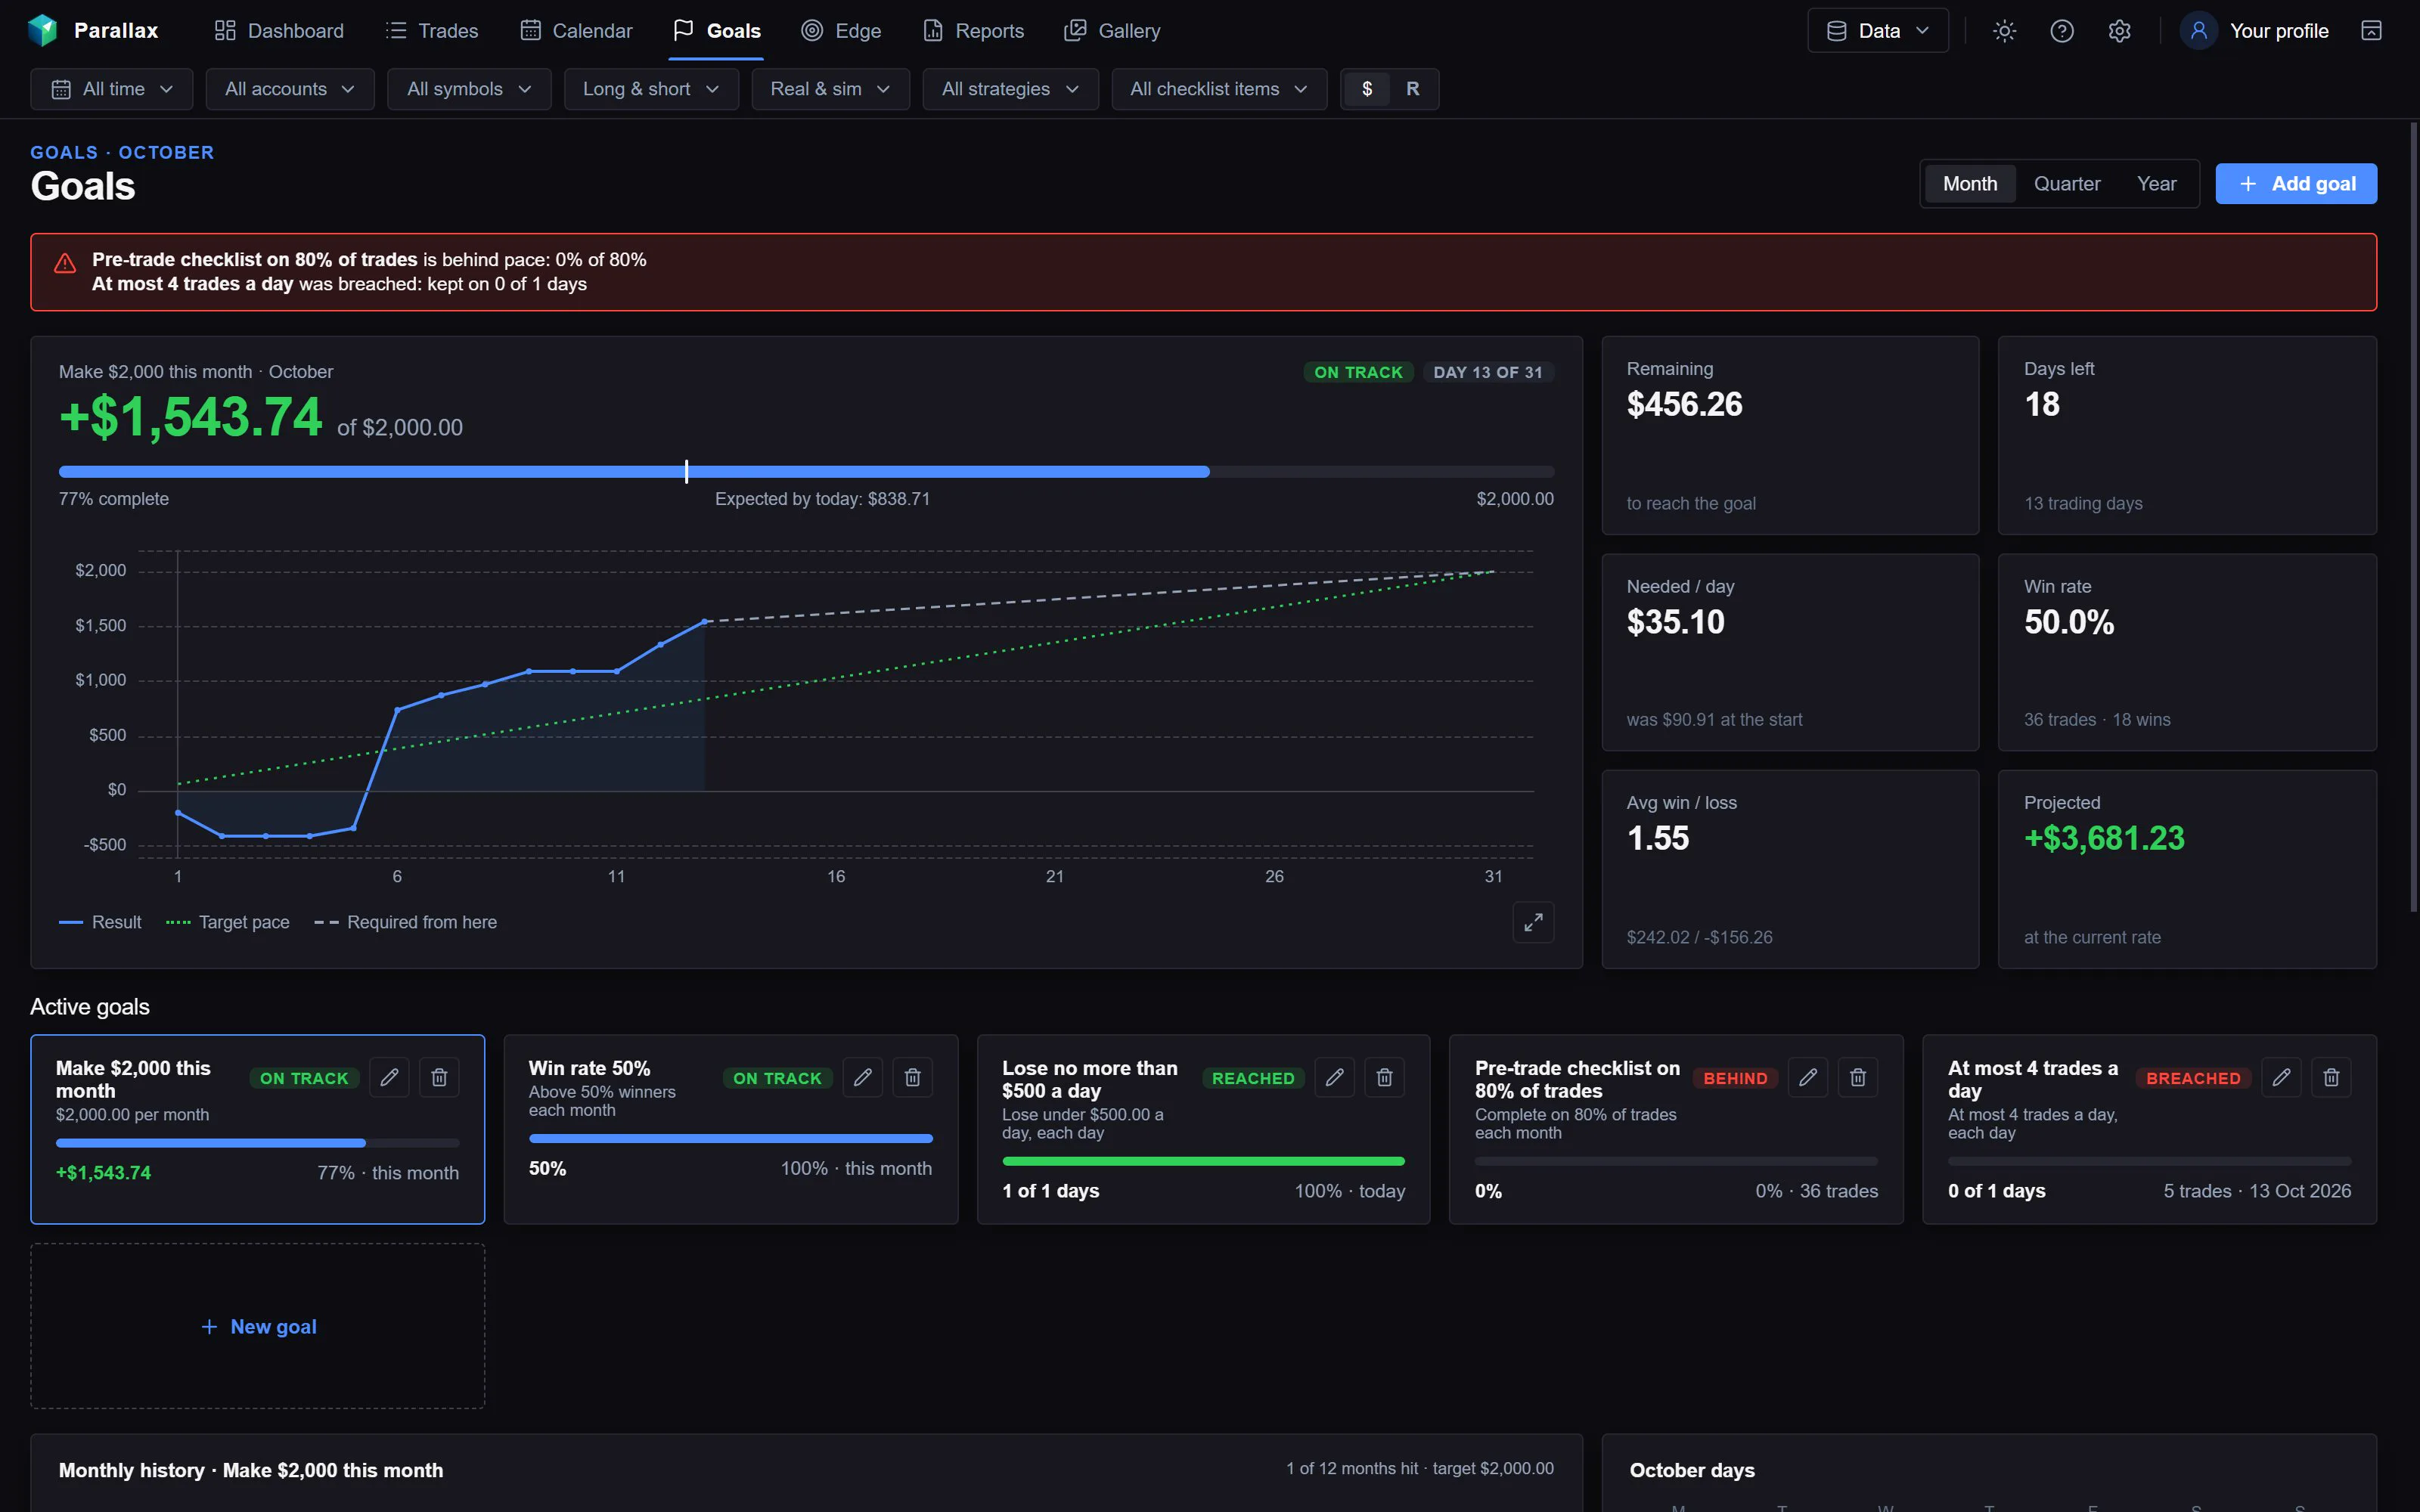Toggle the light/dark theme sun icon
This screenshot has width=2420, height=1512.
pos(2004,31)
